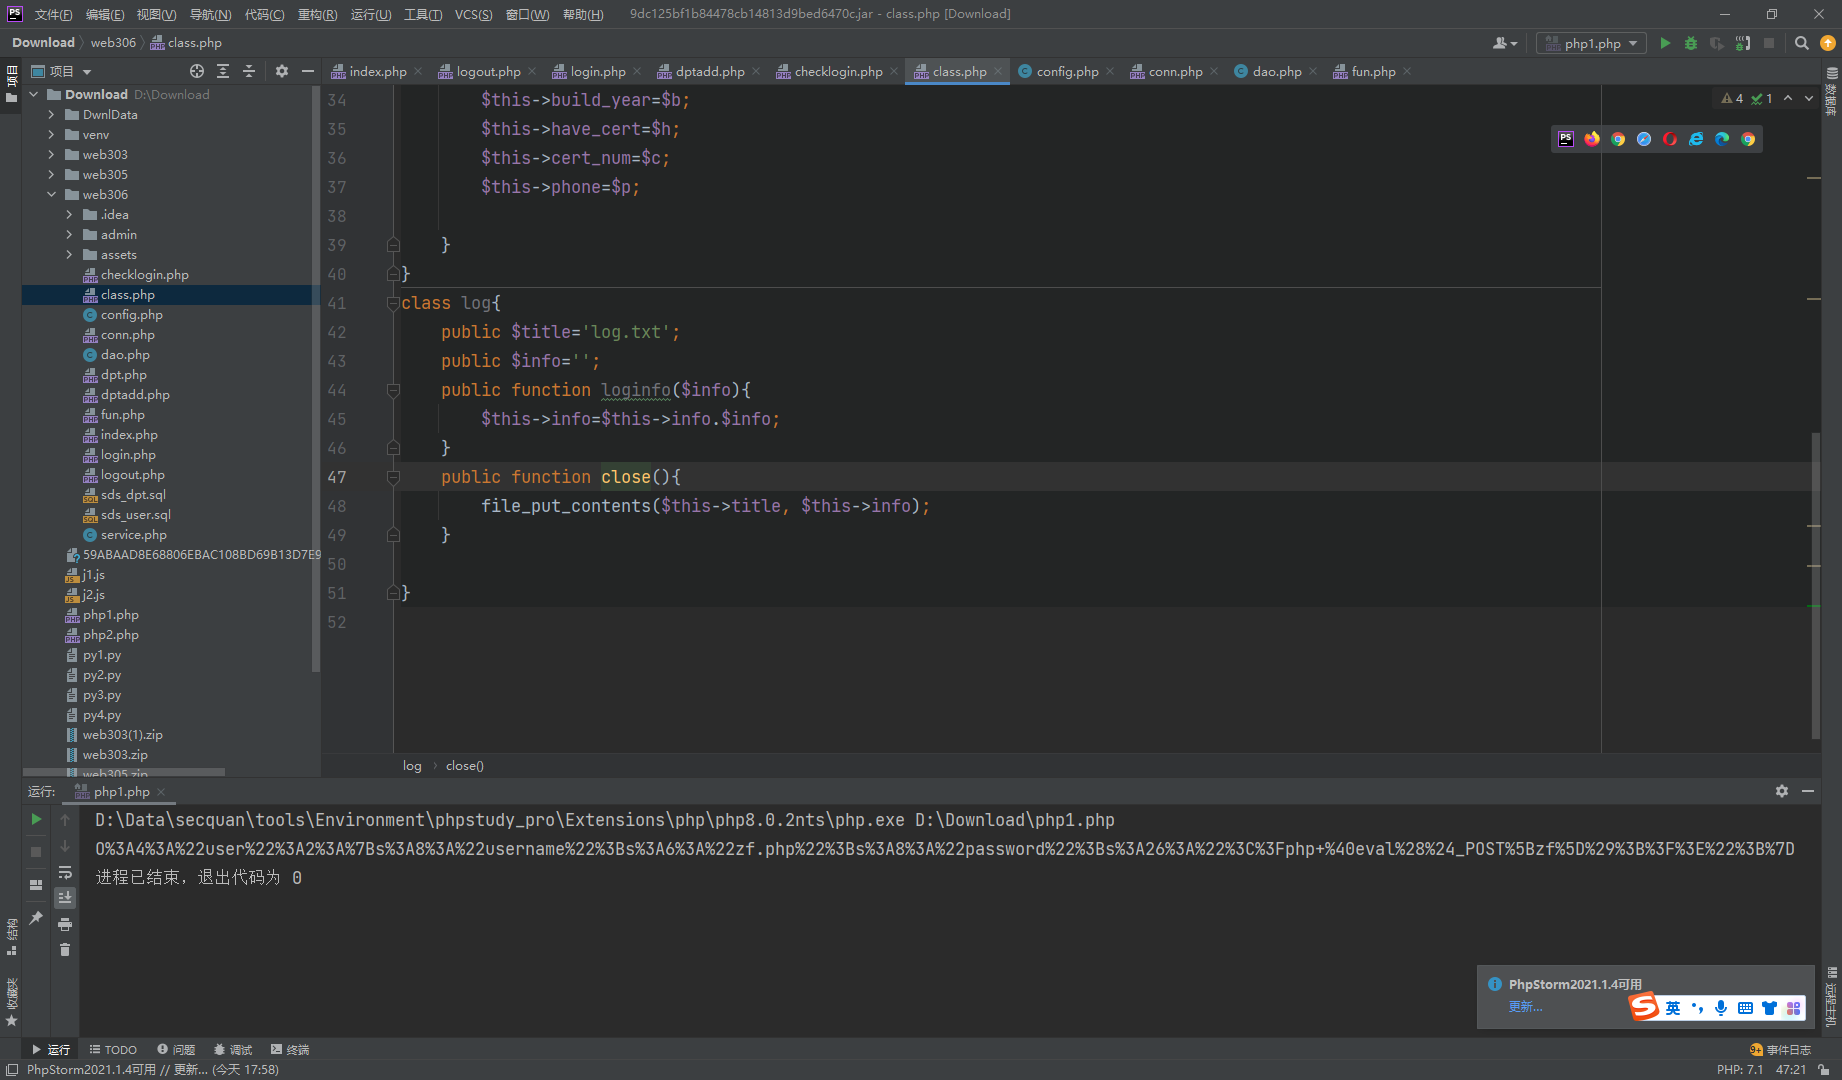Image resolution: width=1842 pixels, height=1080 pixels.
Task: Switch to config.php editor tab
Action: pyautogui.click(x=1067, y=71)
